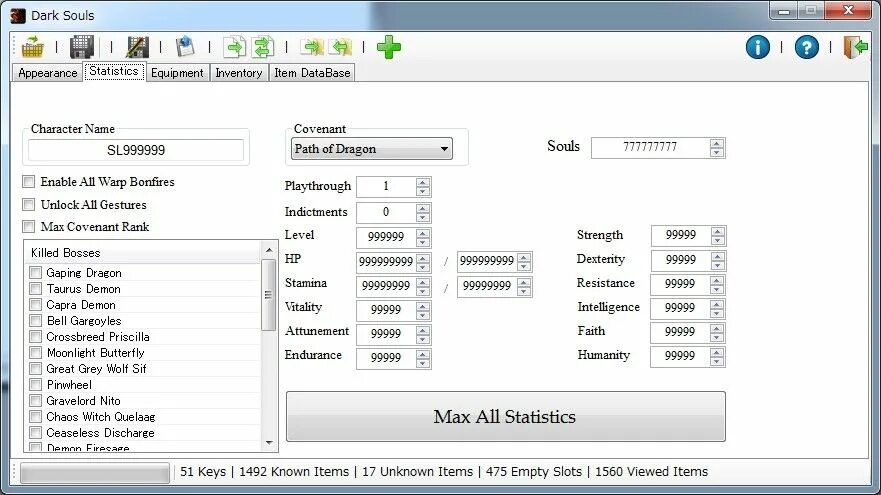Image resolution: width=881 pixels, height=495 pixels.
Task: Check Crossbreed Priscilla
Action: point(35,337)
